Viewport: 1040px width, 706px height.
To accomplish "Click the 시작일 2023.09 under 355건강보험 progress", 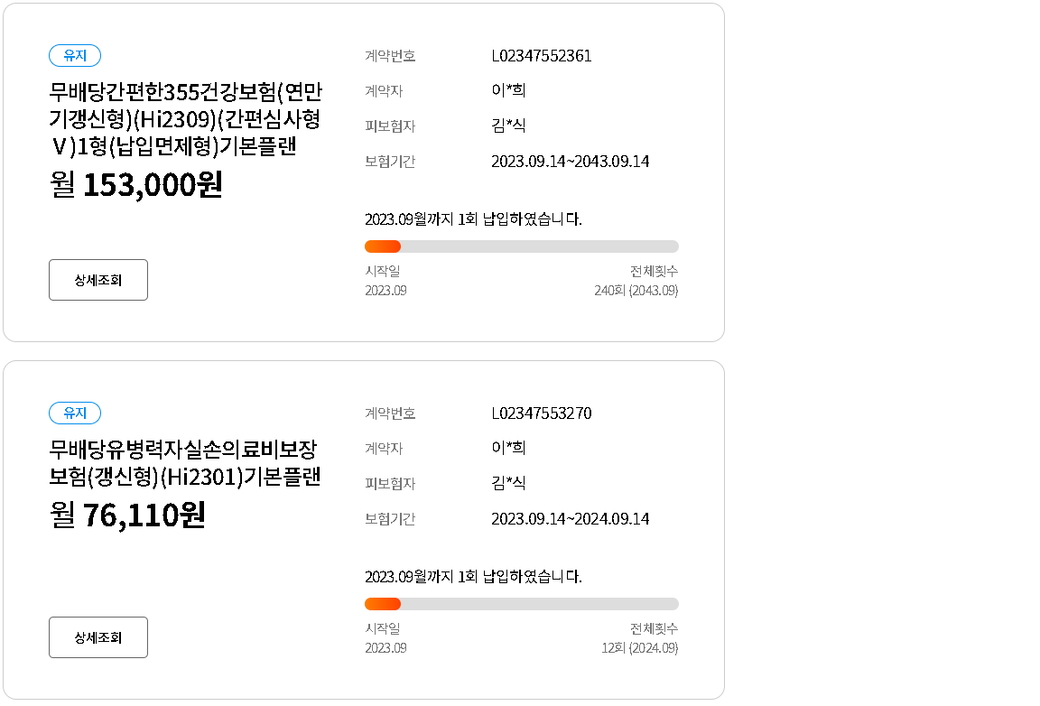I will coord(385,290).
